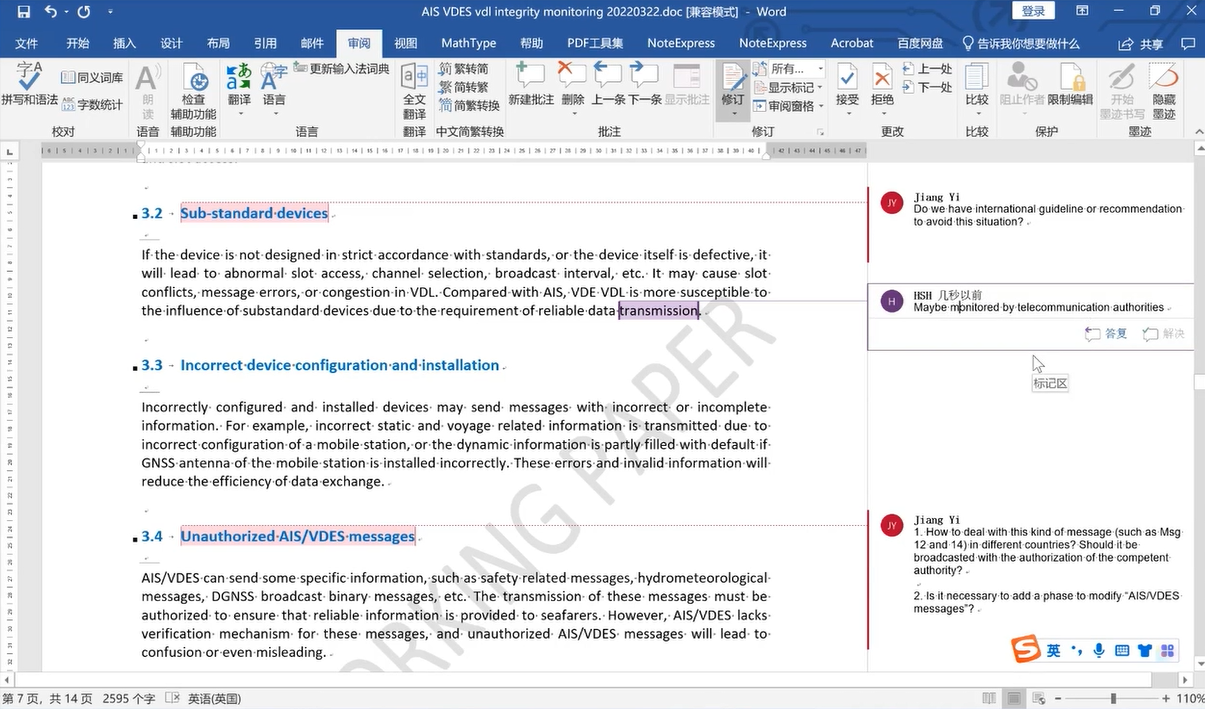The width and height of the screenshot is (1205, 709).
Task: Open 接受 dropdown arrow
Action: (847, 112)
